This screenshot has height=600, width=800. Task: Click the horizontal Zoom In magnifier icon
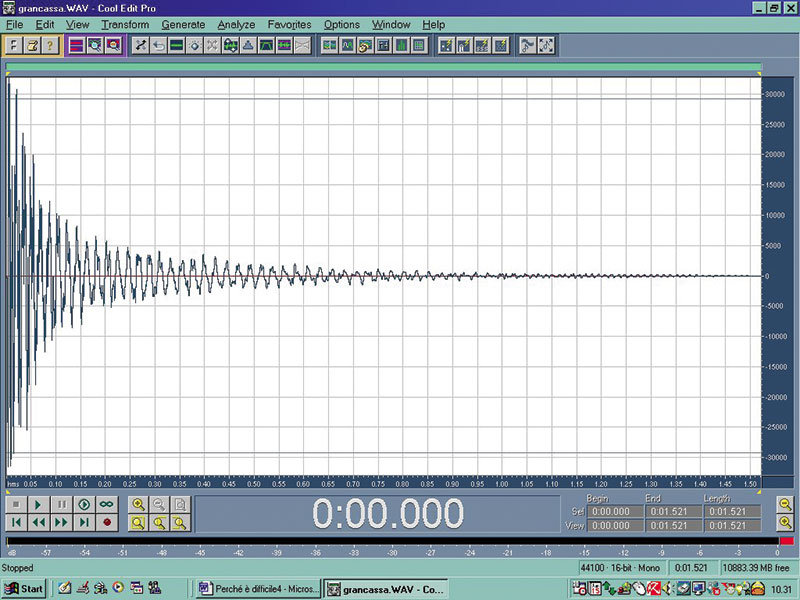pos(138,505)
